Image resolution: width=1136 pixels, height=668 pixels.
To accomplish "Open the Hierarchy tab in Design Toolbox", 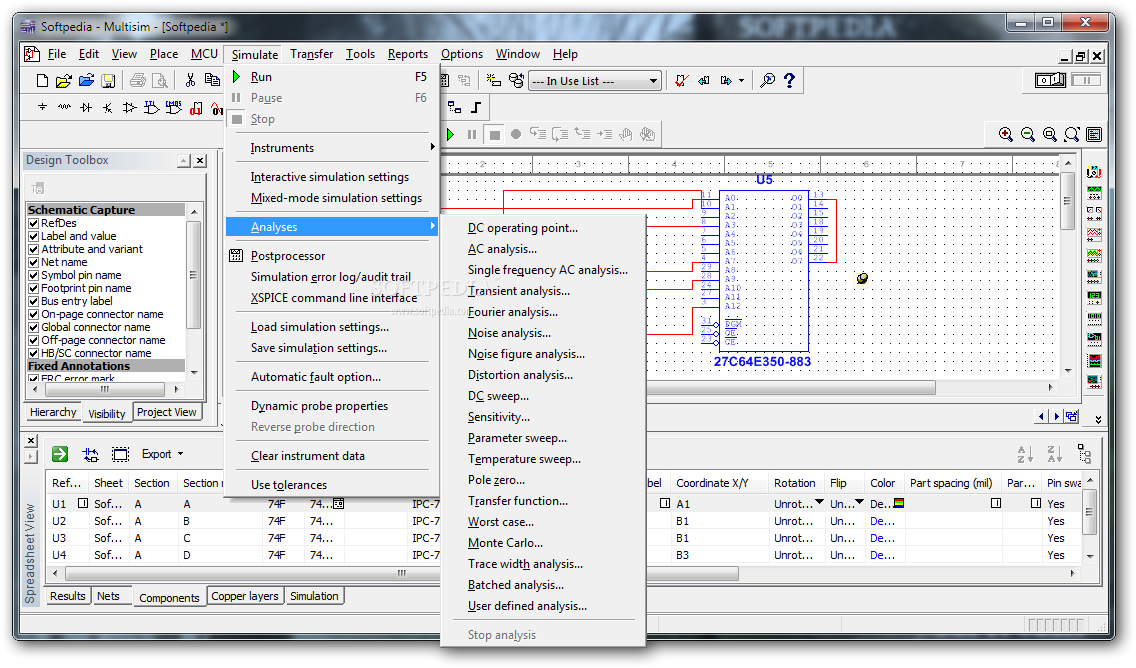I will pyautogui.click(x=53, y=412).
